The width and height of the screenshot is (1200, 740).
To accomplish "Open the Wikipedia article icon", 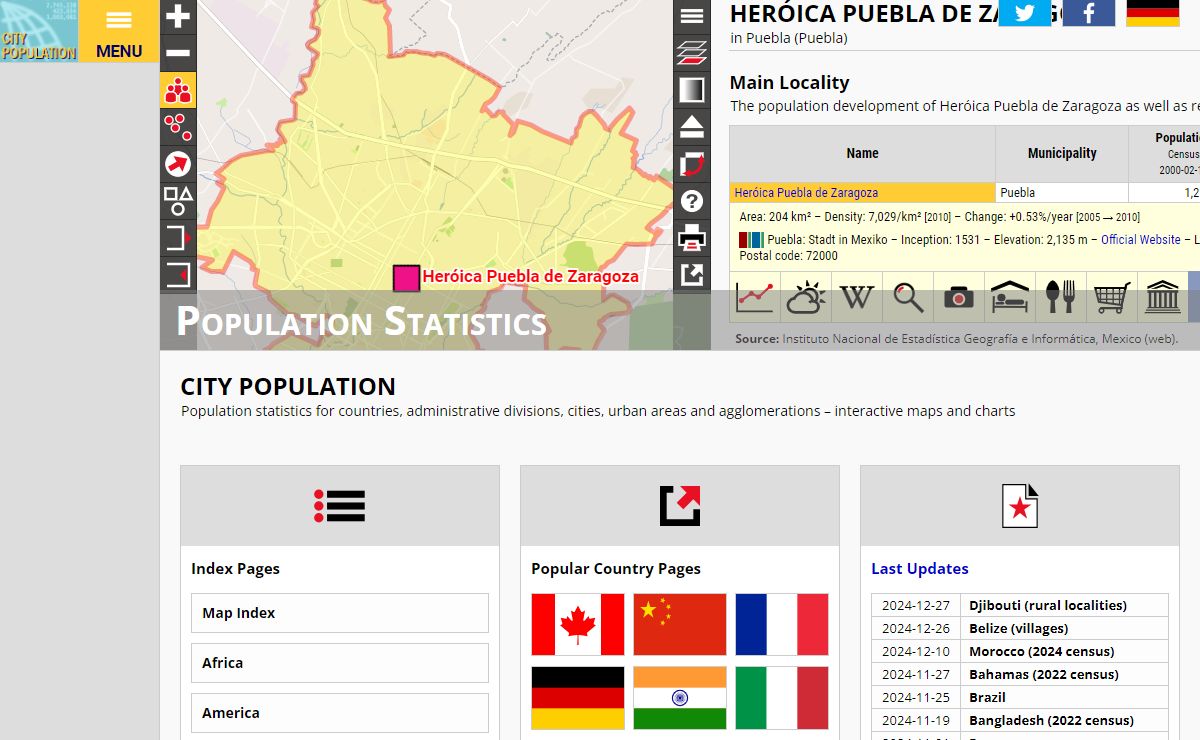I will click(x=857, y=297).
